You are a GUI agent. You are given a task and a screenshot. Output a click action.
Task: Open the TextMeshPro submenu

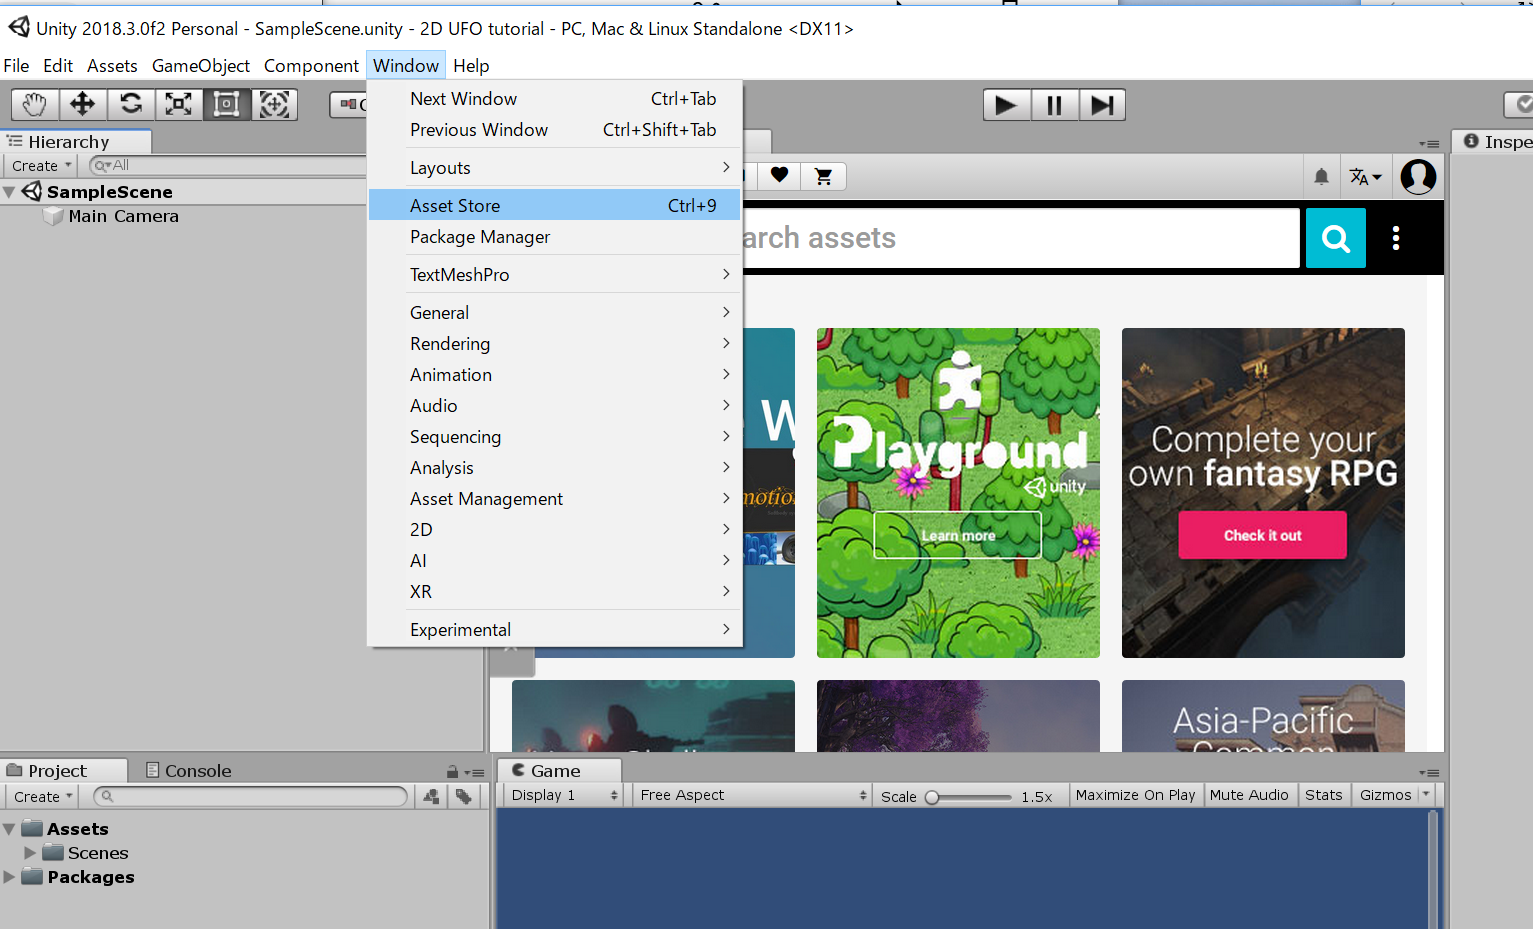click(x=555, y=275)
